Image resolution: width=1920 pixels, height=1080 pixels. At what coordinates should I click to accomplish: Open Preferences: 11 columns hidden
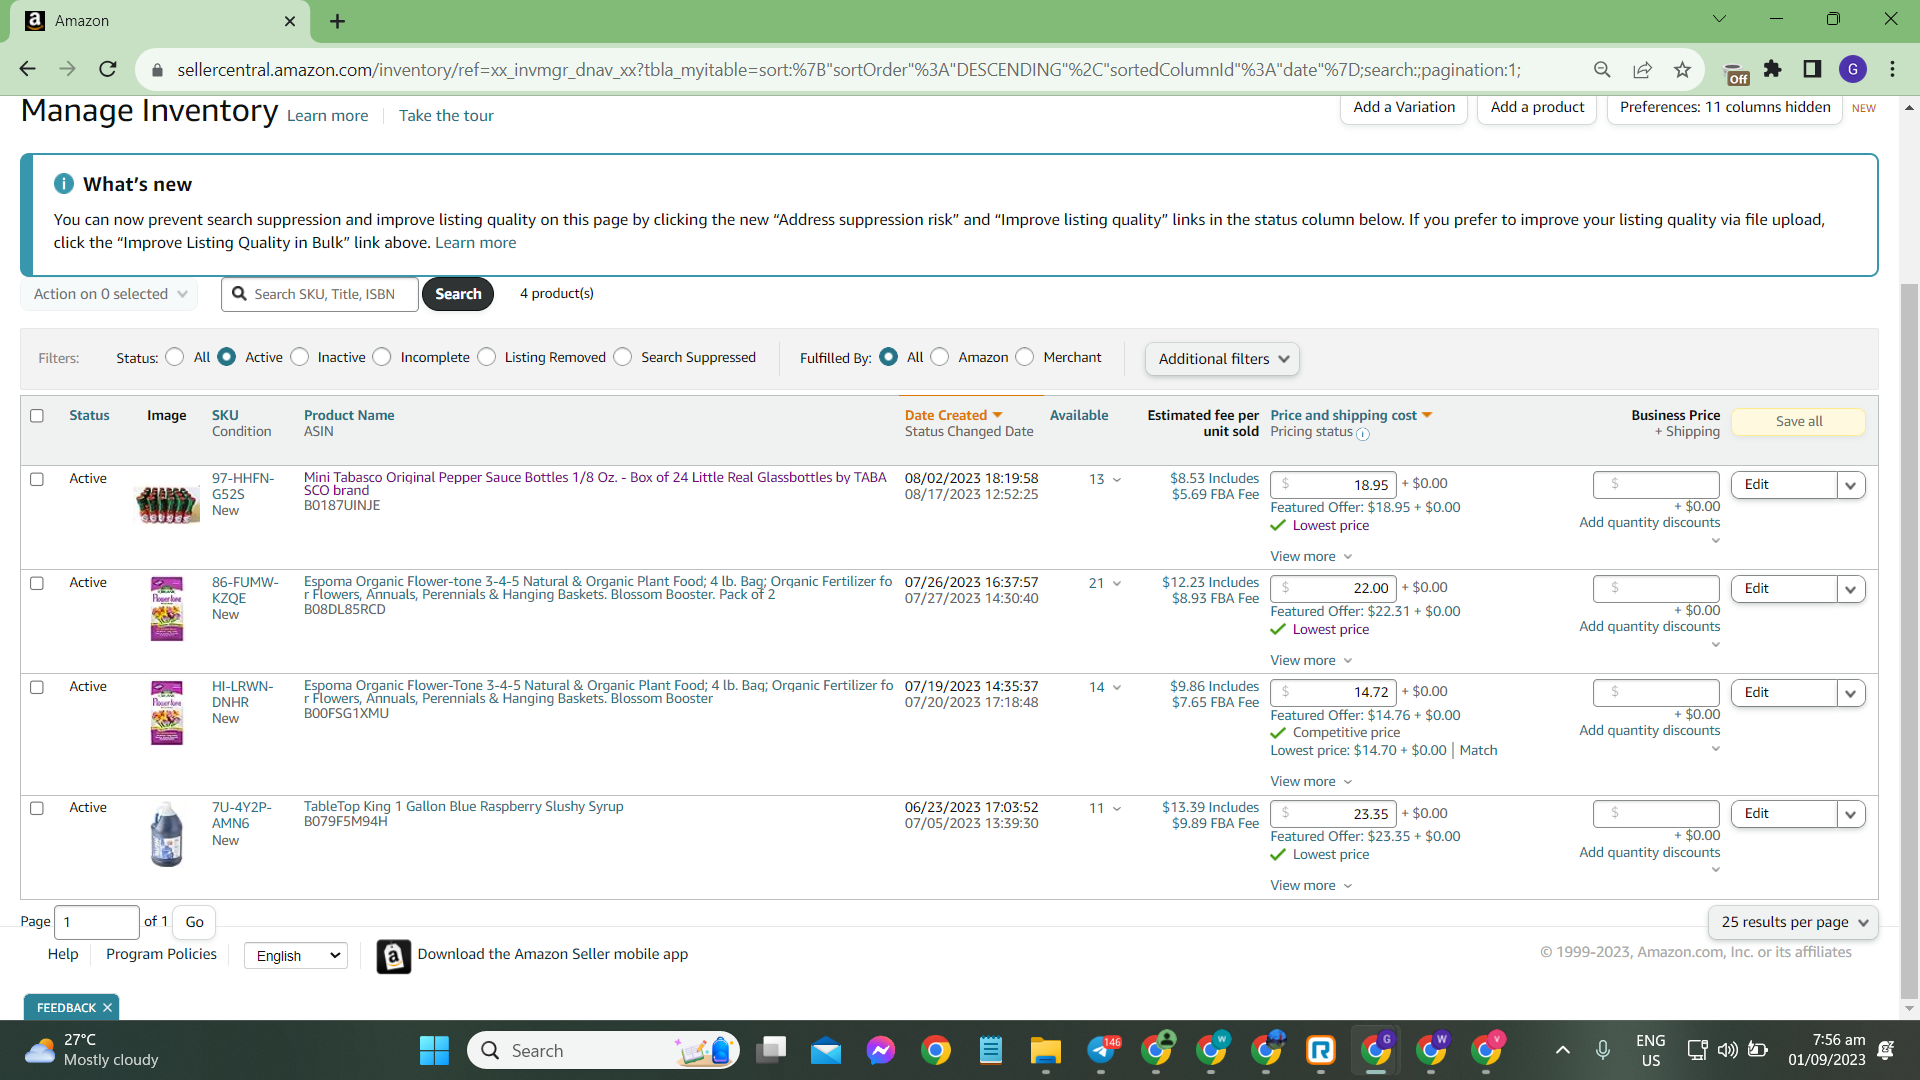click(x=1725, y=107)
